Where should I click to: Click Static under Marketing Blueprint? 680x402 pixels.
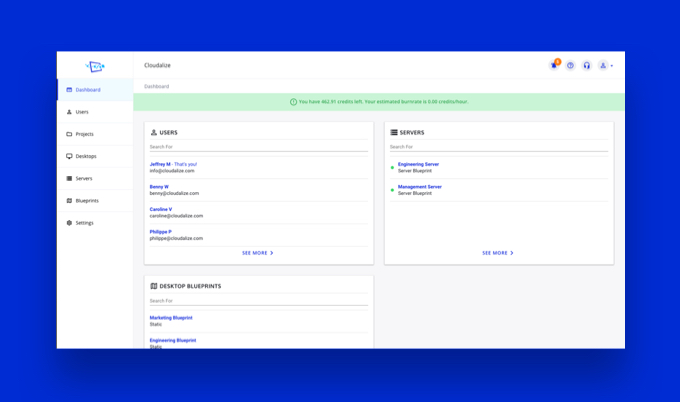coord(156,324)
